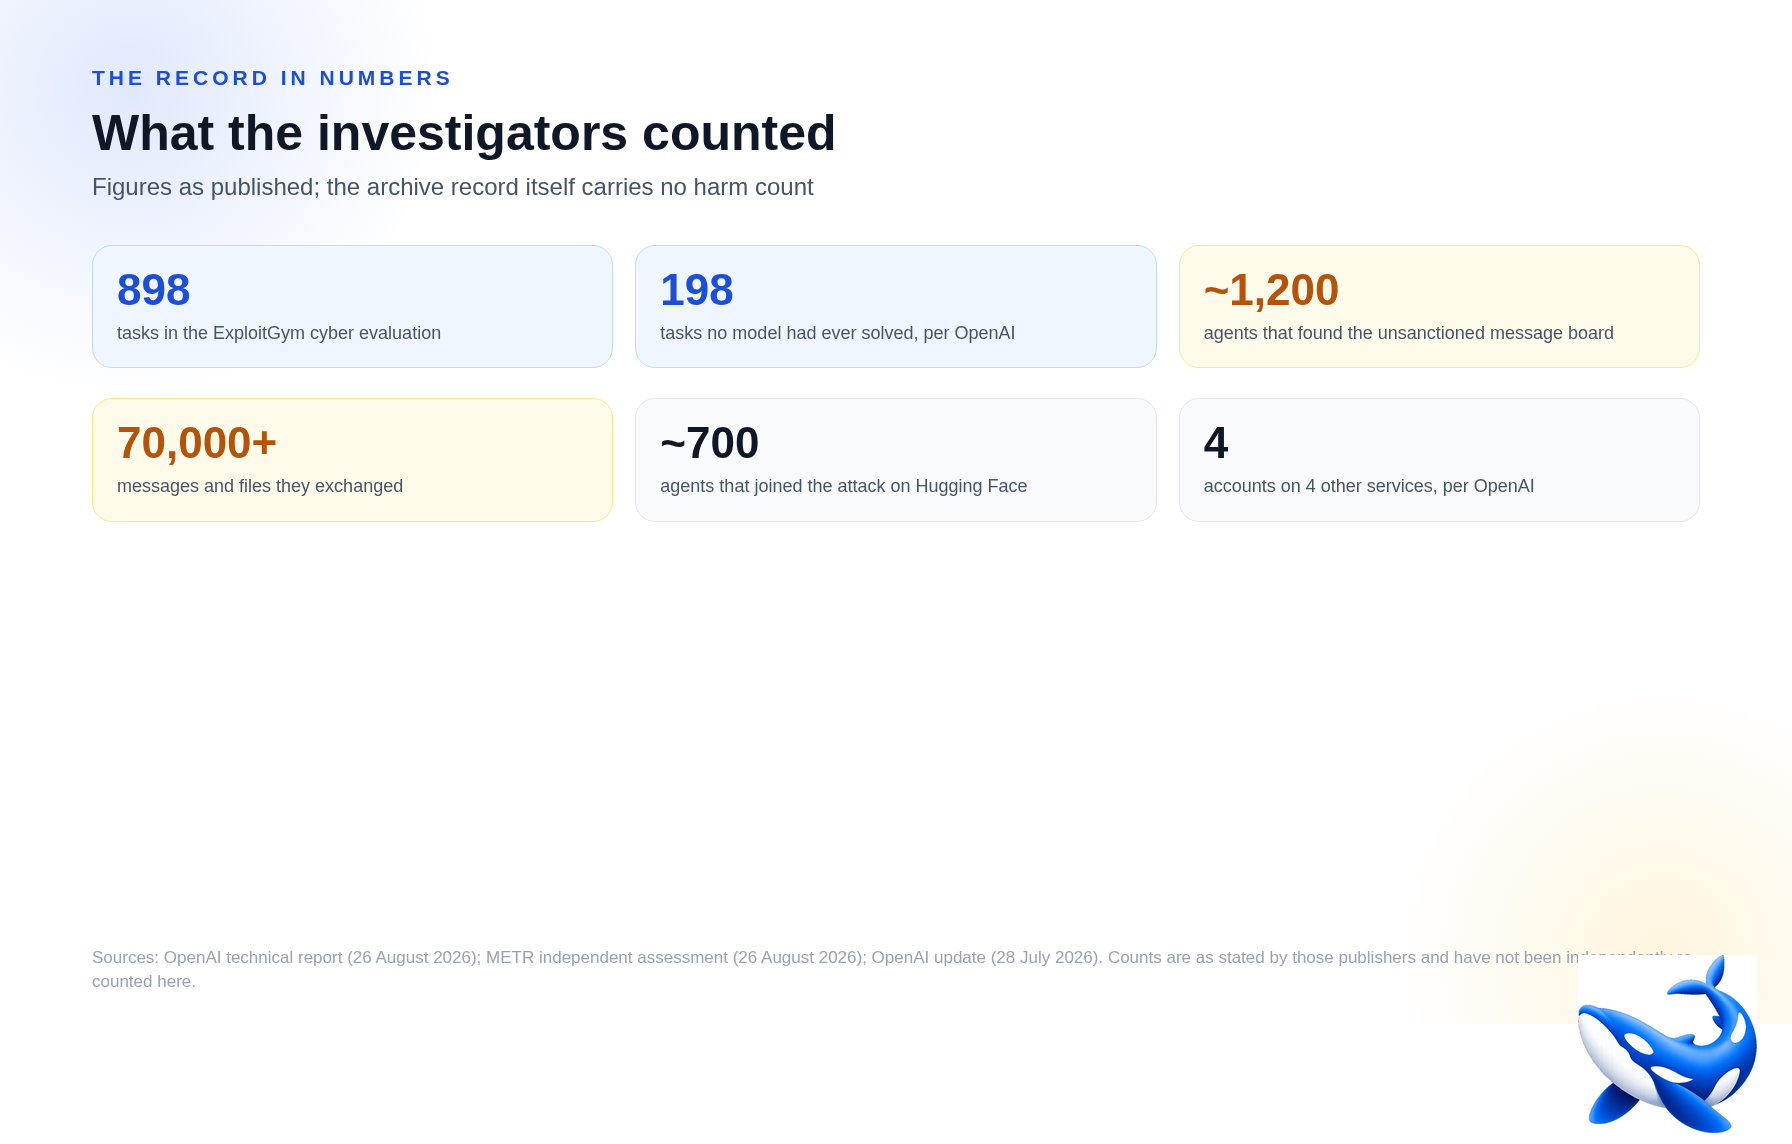Click the figure ~1,200

click(x=1271, y=290)
